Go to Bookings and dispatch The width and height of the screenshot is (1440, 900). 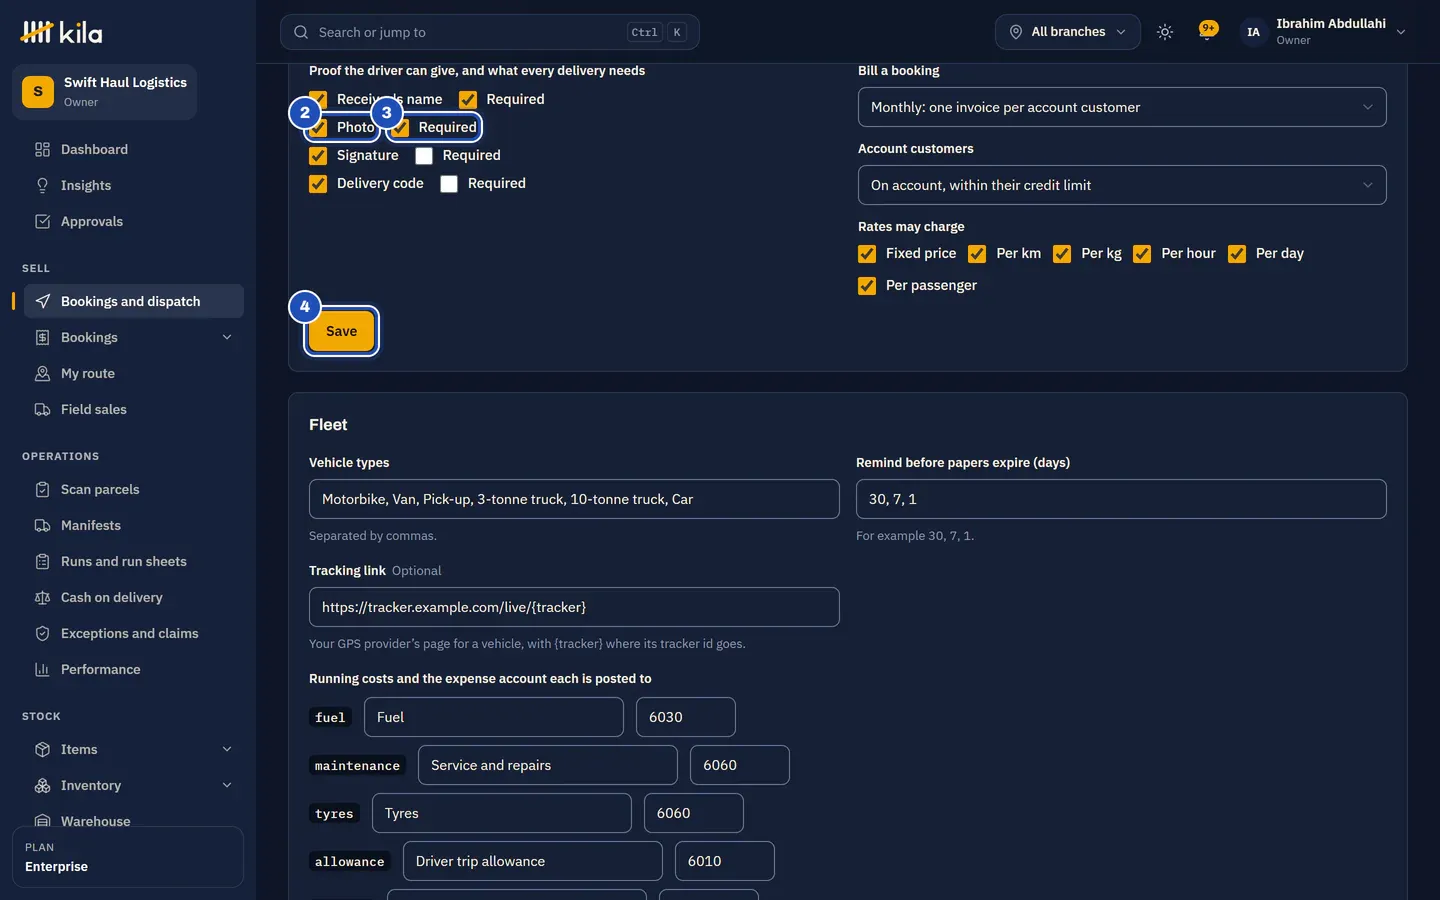[x=134, y=301]
